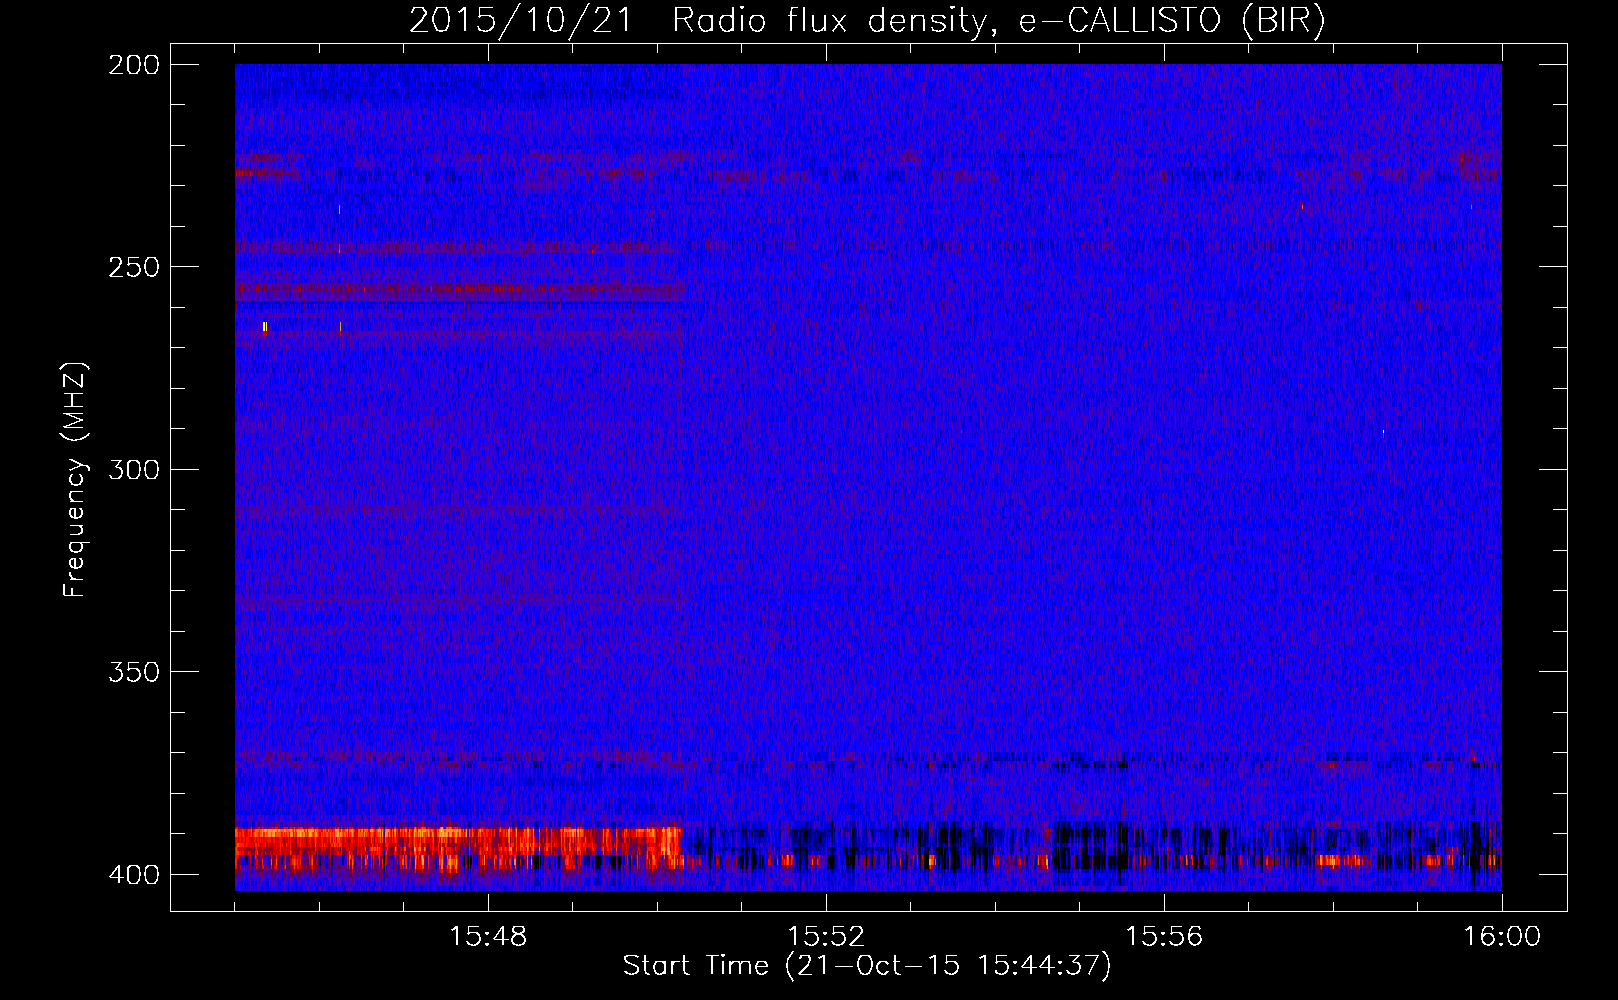Click the 250 frequency tick label

click(134, 267)
